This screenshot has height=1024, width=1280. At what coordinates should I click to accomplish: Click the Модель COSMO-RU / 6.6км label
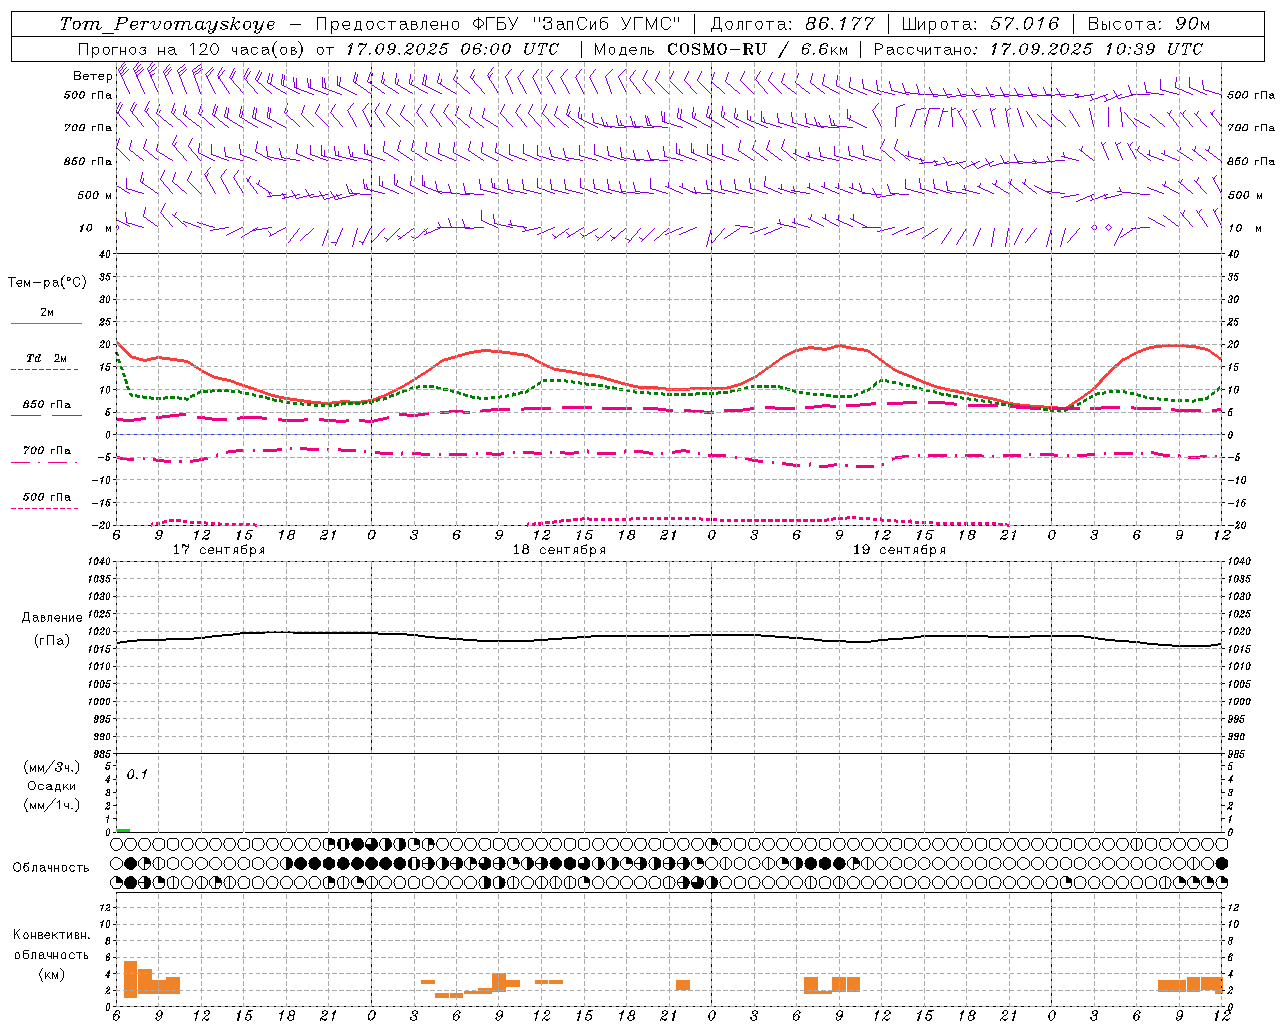[x=720, y=49]
